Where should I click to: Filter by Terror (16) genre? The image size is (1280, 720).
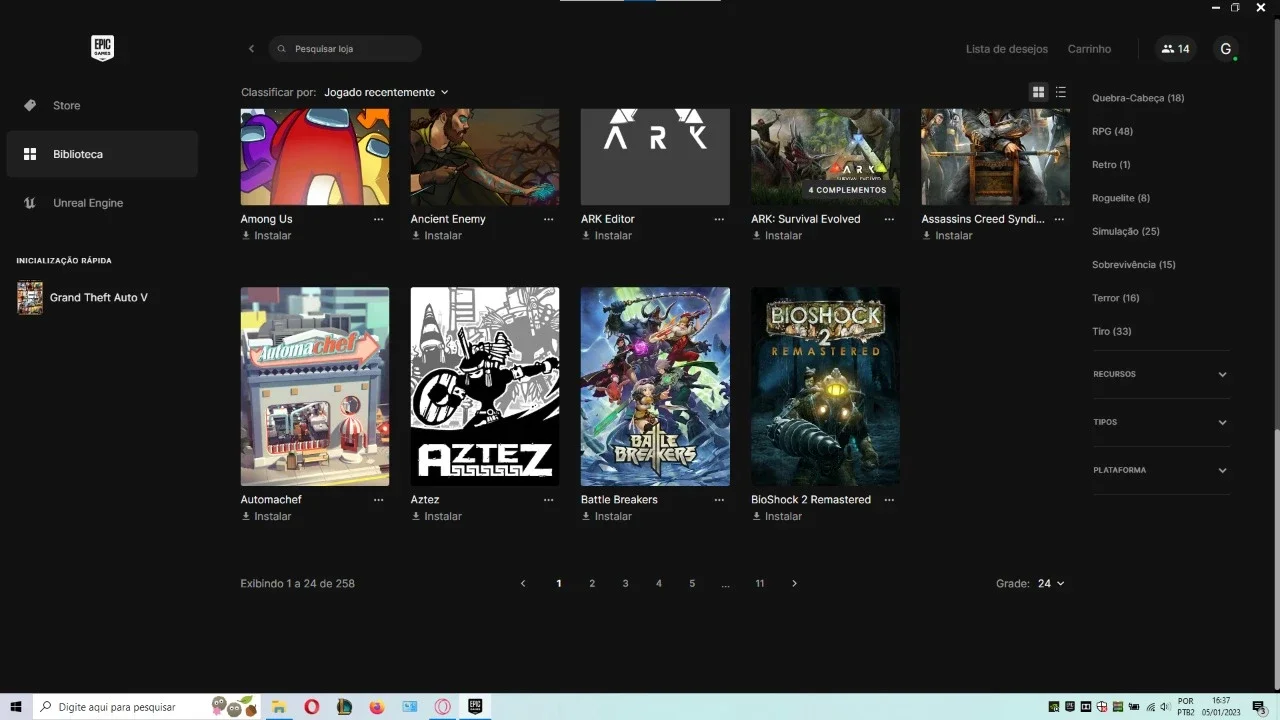click(1116, 298)
